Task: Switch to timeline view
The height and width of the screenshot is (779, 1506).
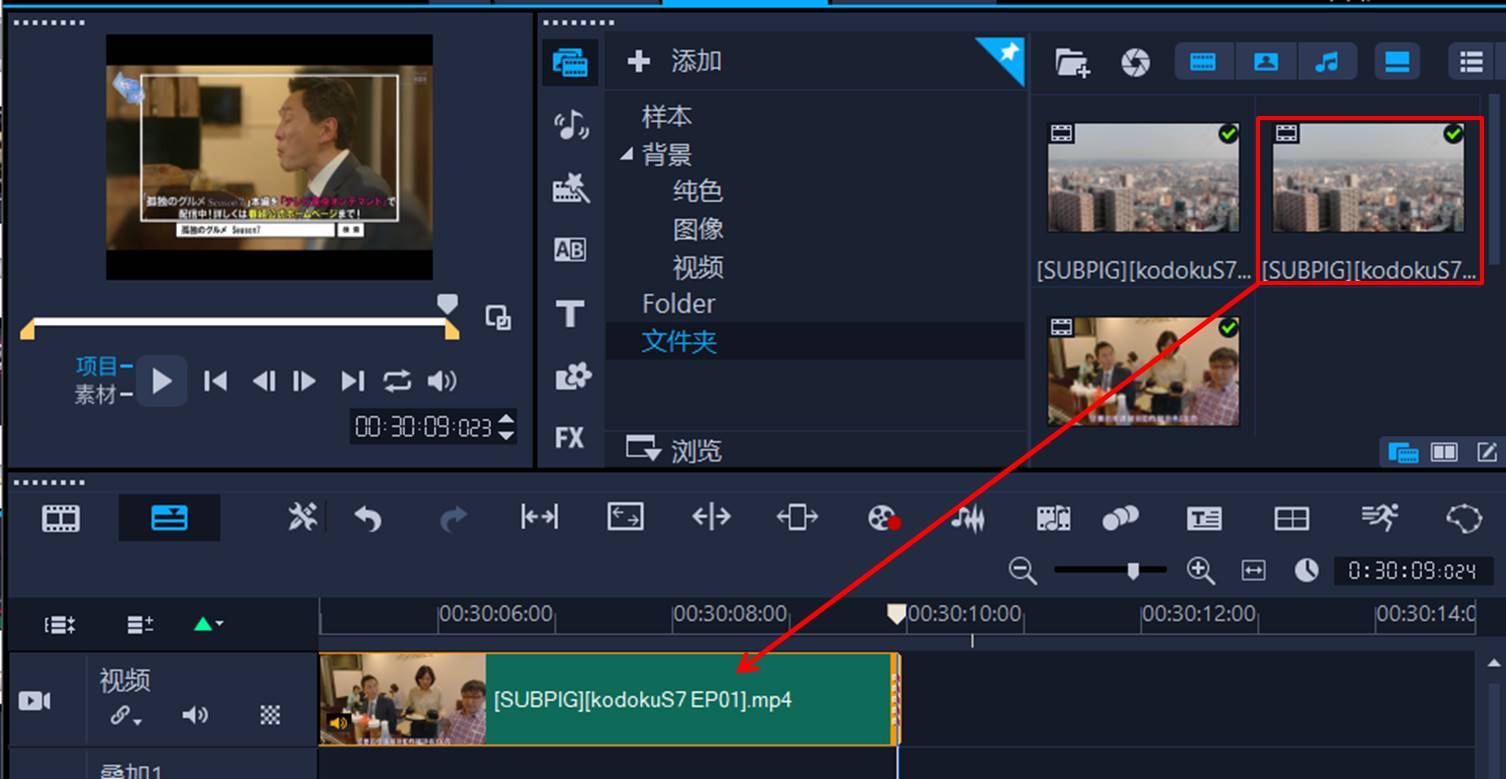Action: click(x=169, y=518)
